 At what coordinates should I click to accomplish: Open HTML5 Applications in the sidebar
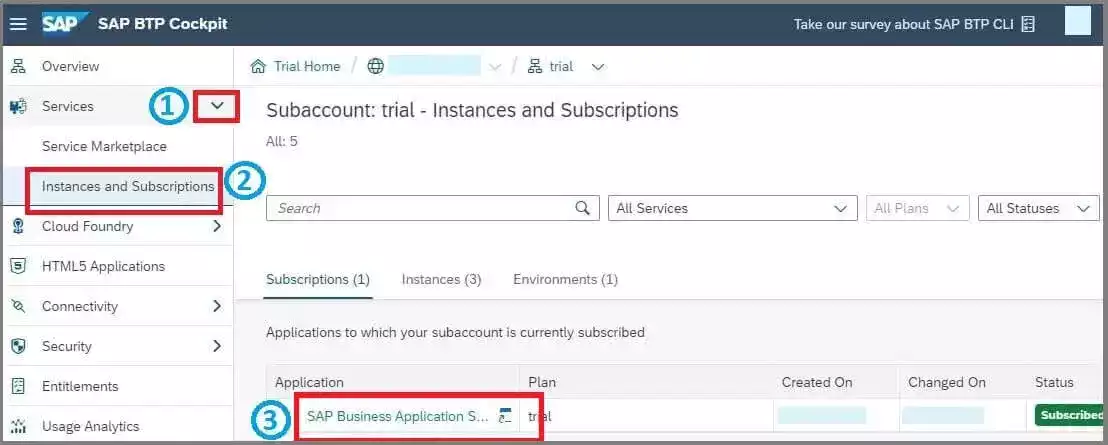click(103, 266)
